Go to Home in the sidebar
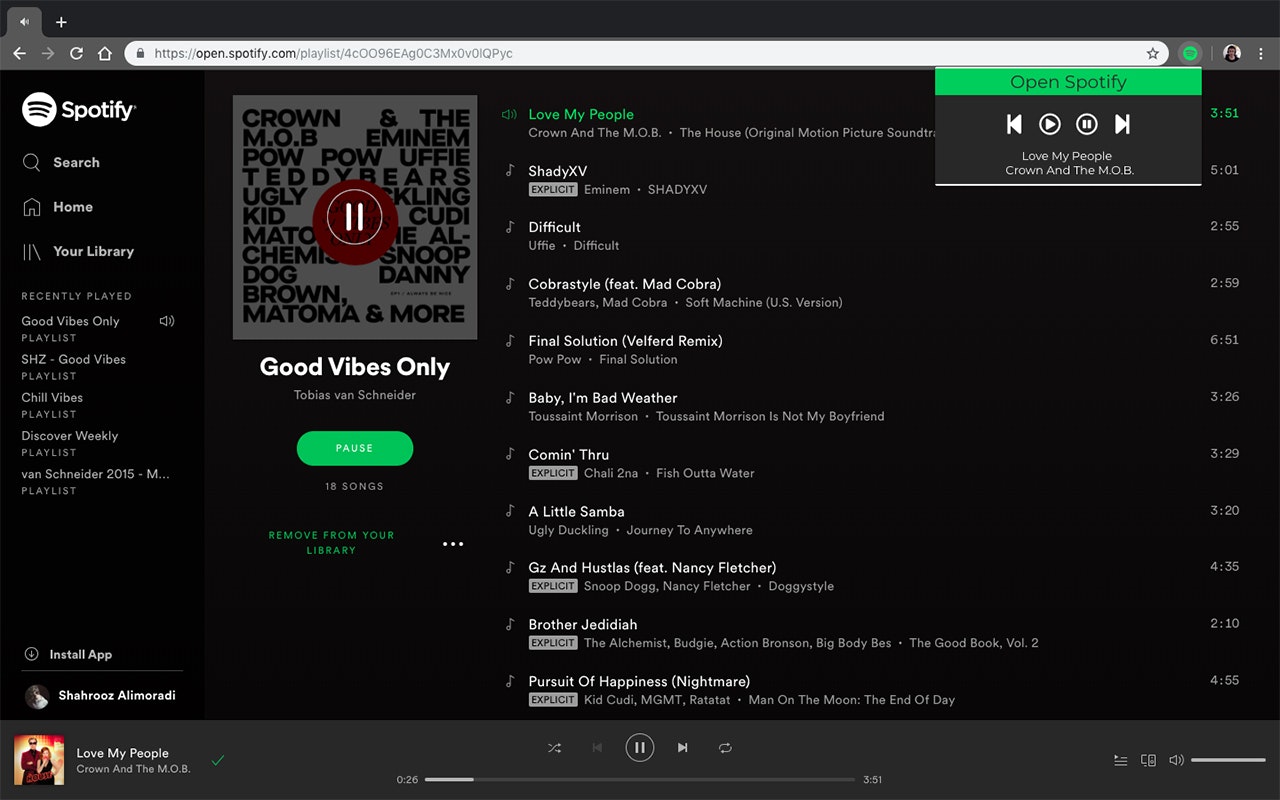 (57, 207)
